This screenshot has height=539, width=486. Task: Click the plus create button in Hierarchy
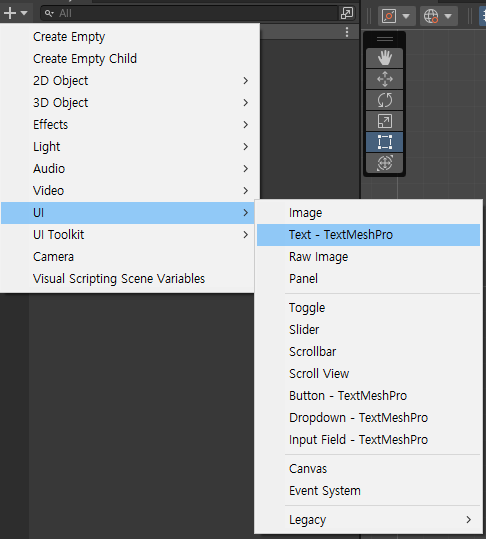point(10,13)
